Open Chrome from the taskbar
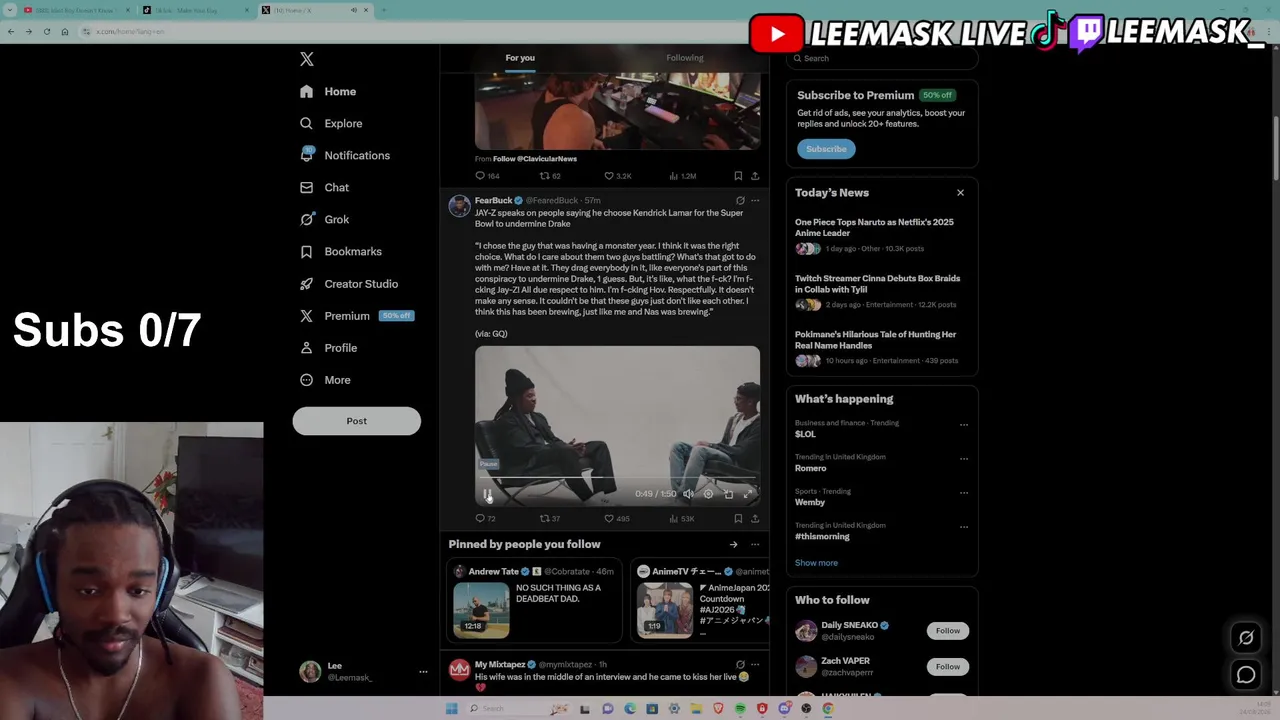The width and height of the screenshot is (1280, 720). tap(828, 708)
